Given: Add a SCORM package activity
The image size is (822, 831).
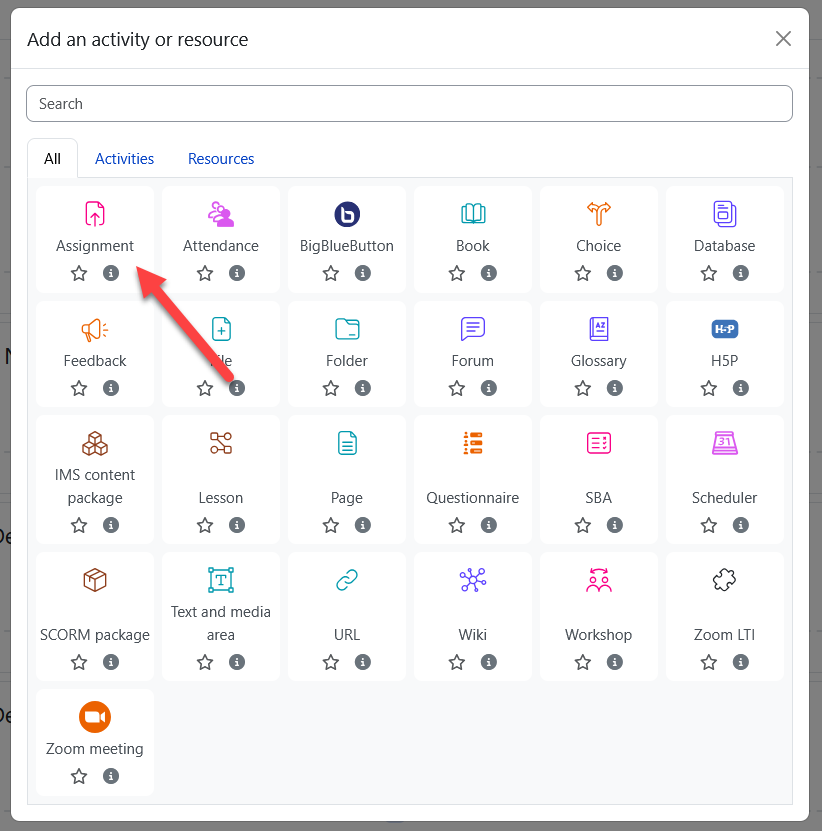Looking at the screenshot, I should tap(95, 580).
